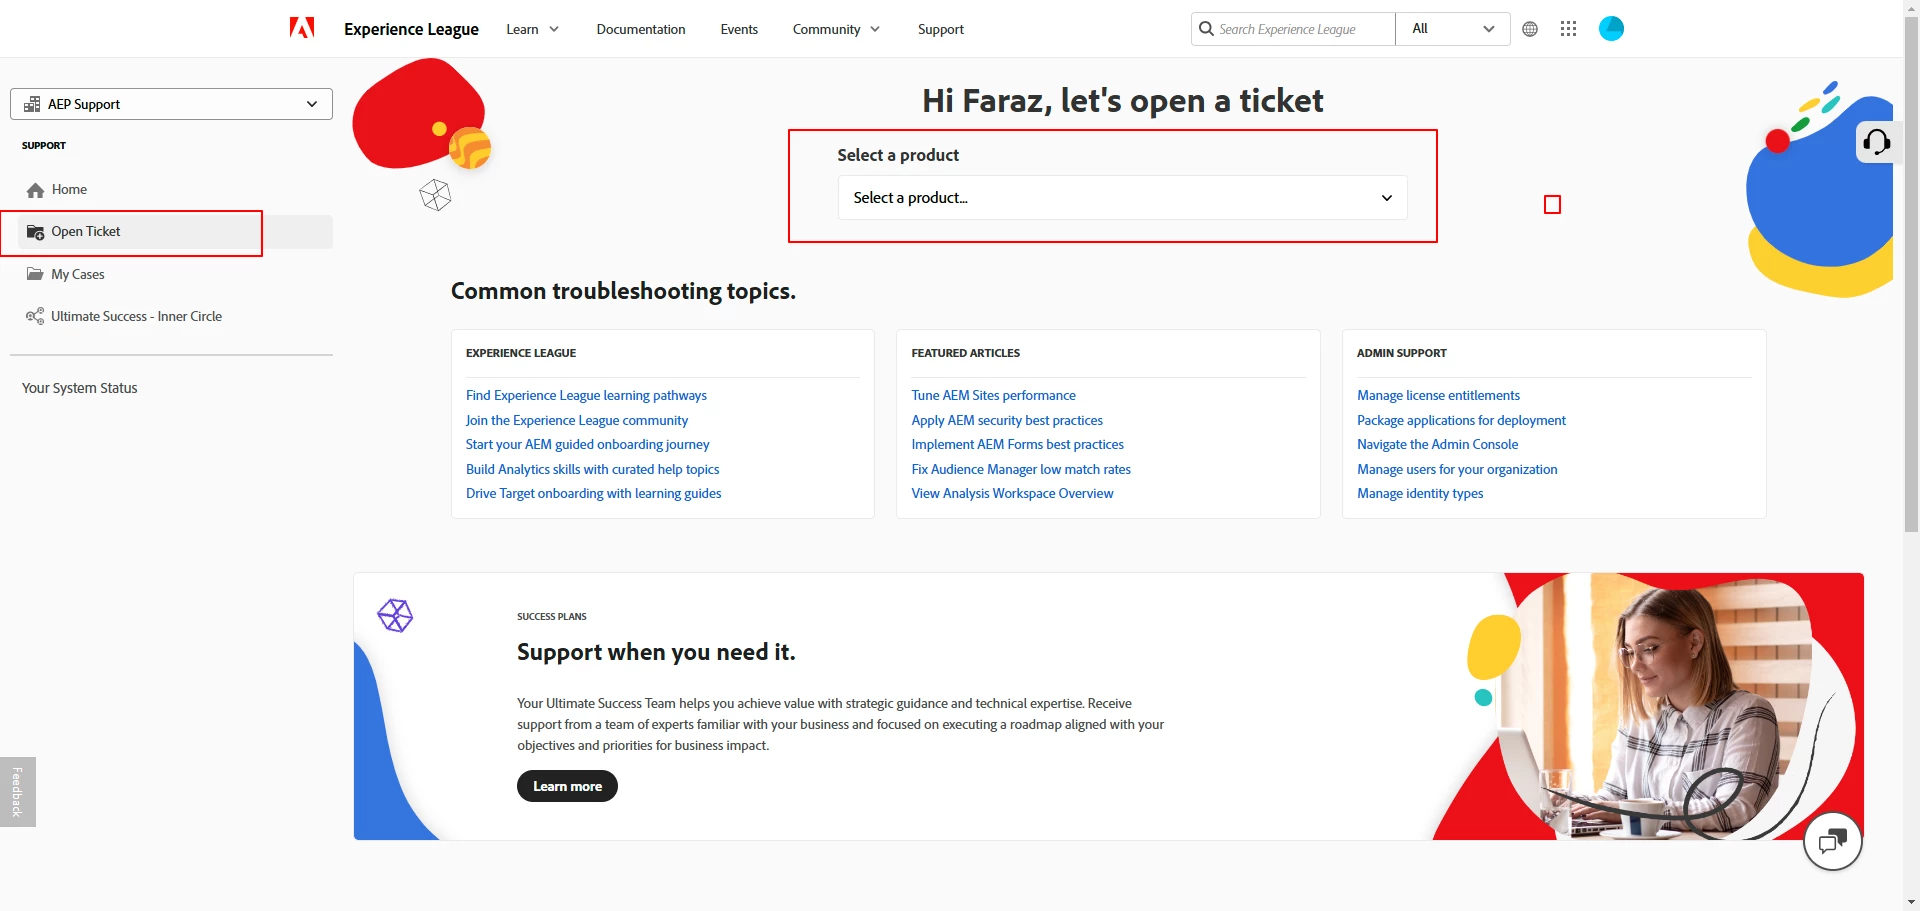Open Manage identity types
Screen dimensions: 1920x911
pos(1420,494)
